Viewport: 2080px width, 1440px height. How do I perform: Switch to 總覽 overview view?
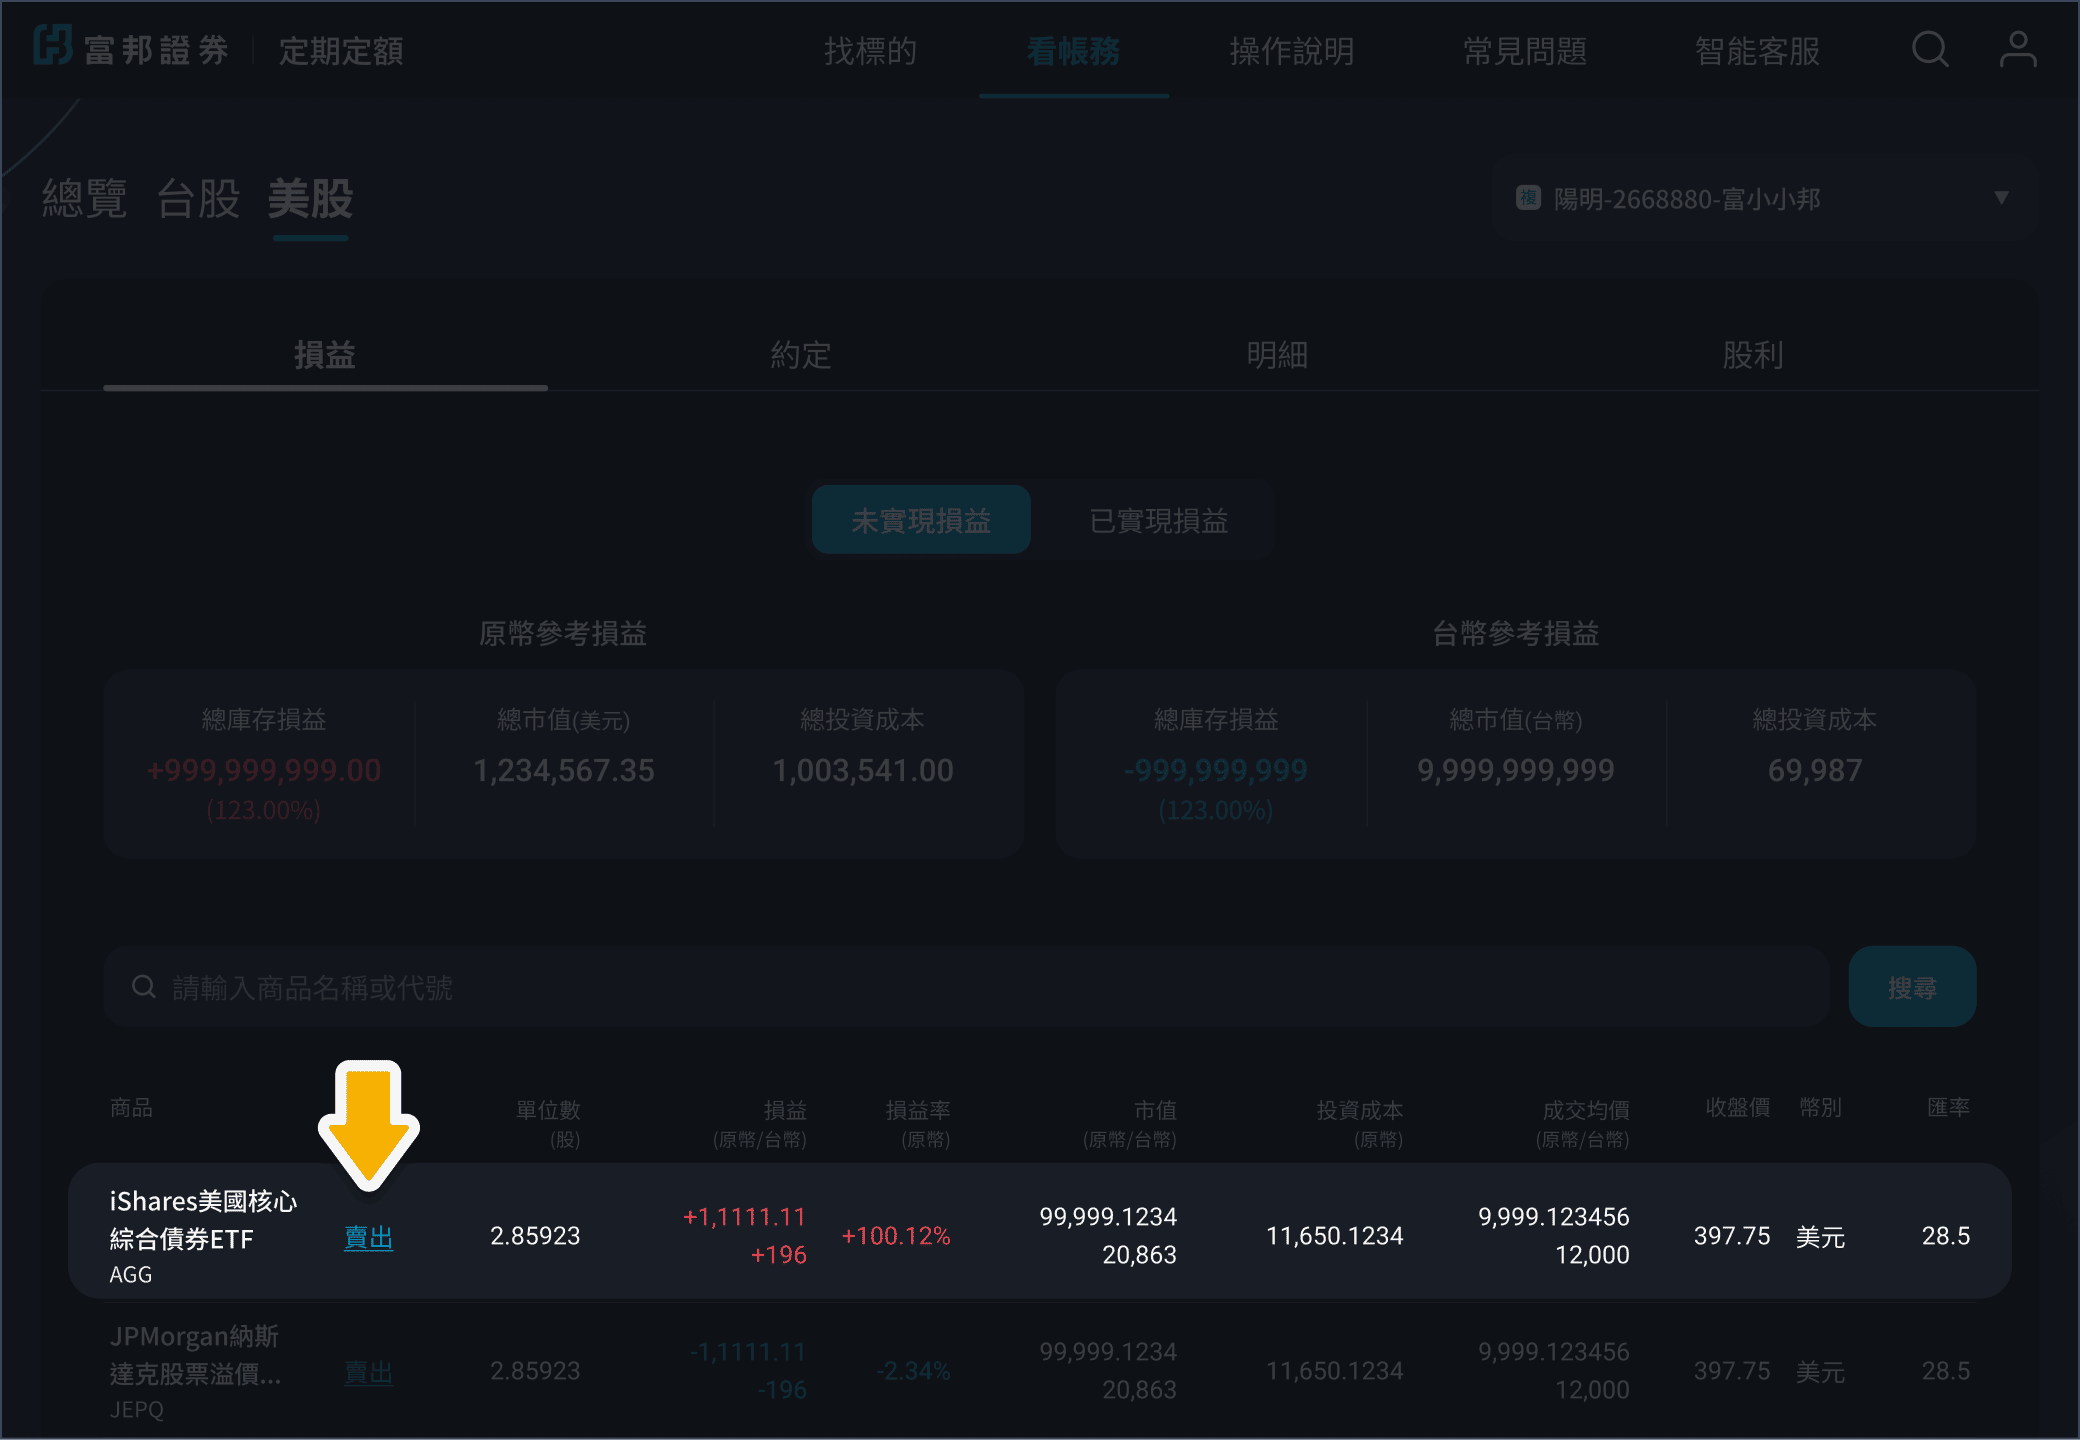coord(84,199)
